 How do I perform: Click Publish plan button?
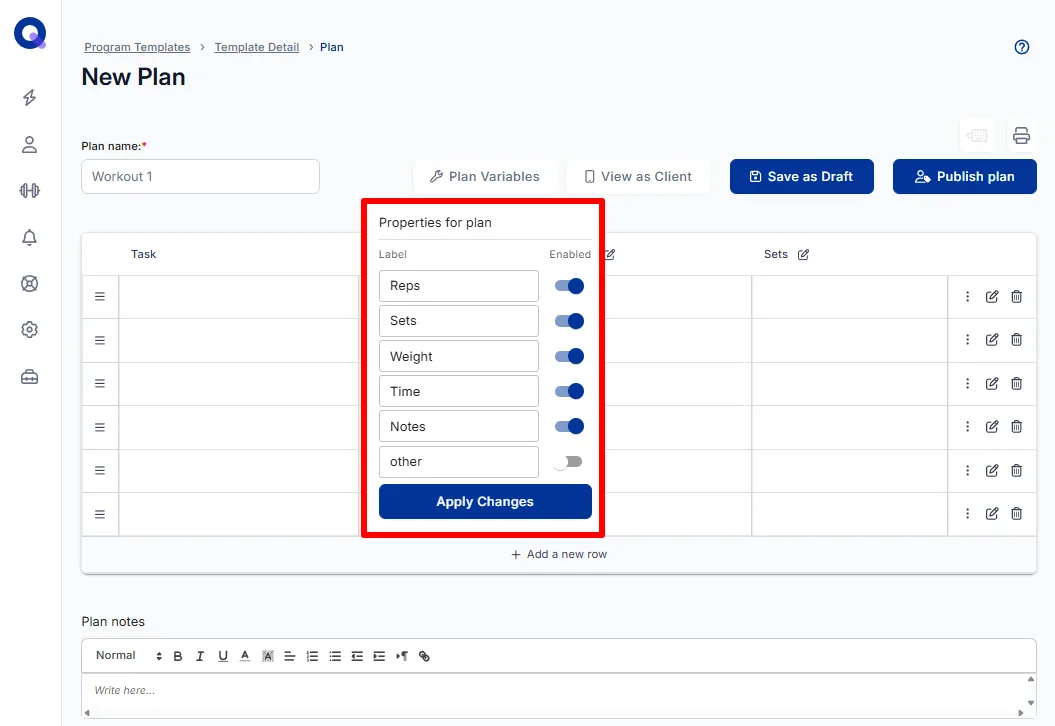pyautogui.click(x=965, y=176)
